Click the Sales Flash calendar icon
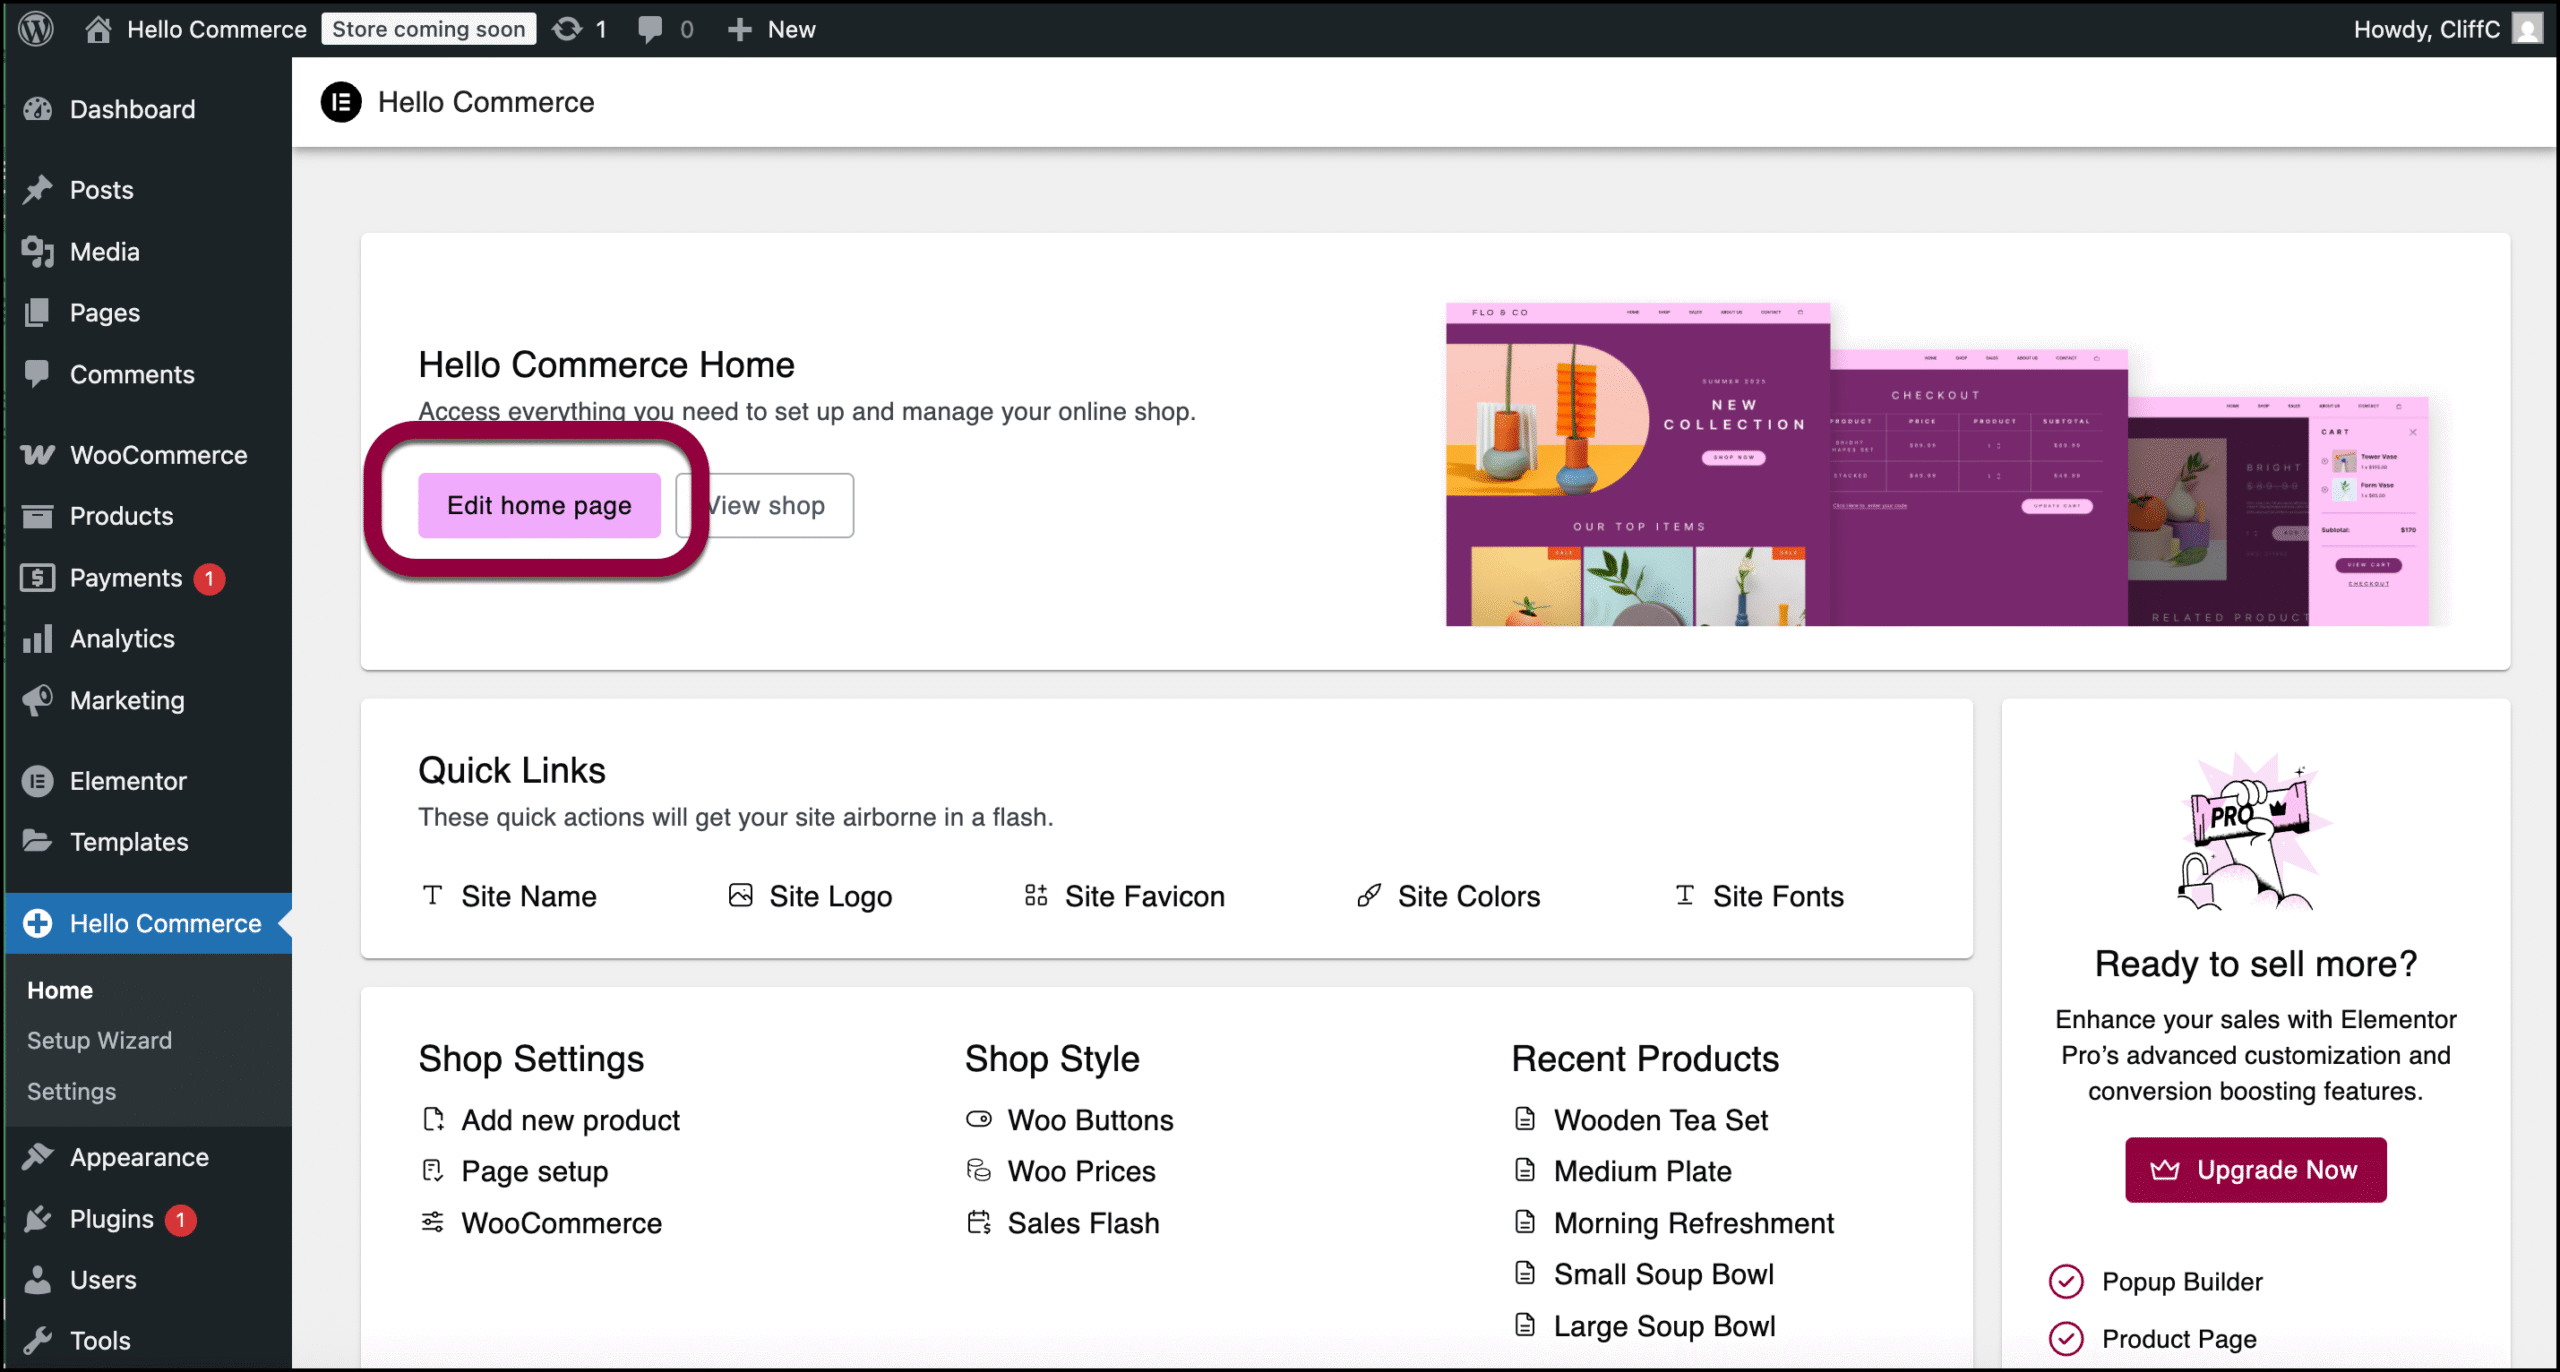The image size is (2560, 1372). (x=979, y=1222)
